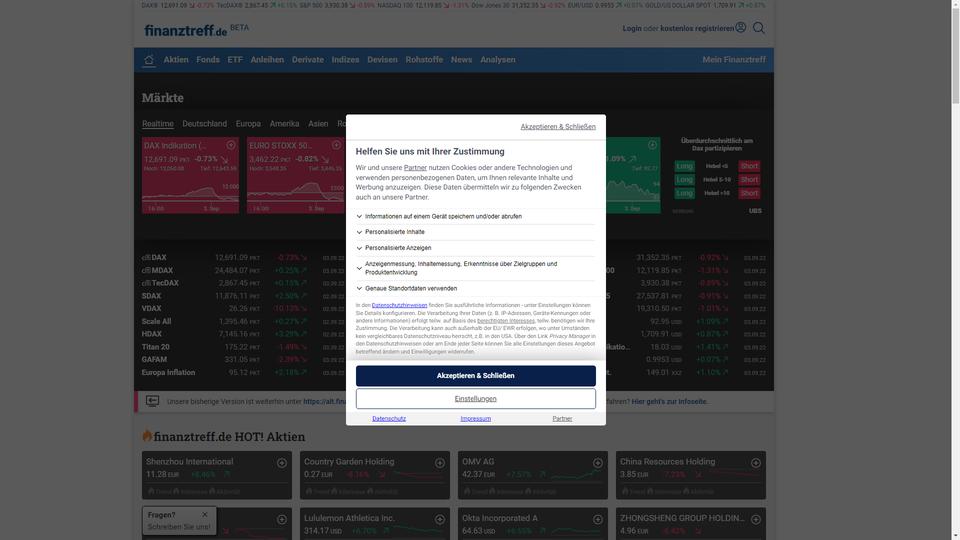
Task: Select the Europa markets tab
Action: click(248, 124)
